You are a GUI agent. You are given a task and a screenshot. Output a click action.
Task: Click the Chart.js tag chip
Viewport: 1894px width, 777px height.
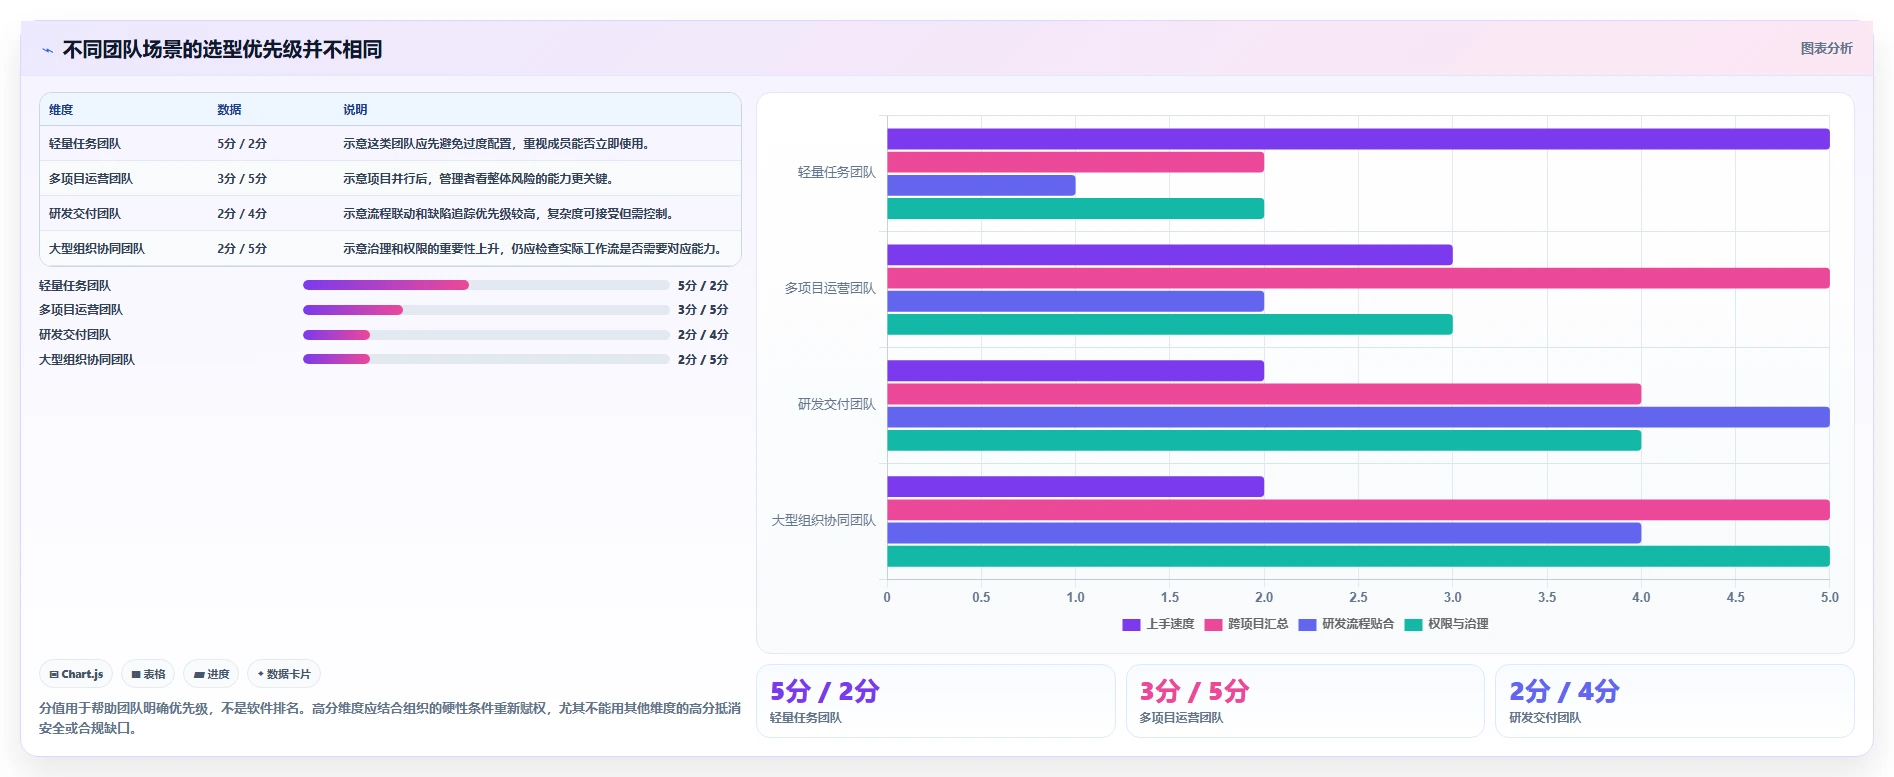(x=76, y=674)
